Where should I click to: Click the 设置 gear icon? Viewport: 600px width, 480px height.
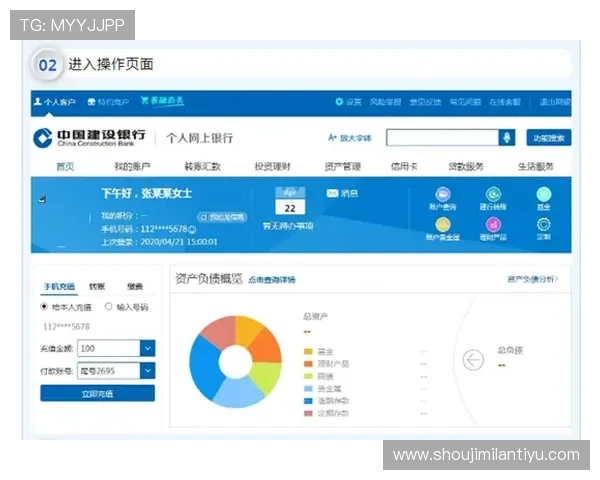339,101
